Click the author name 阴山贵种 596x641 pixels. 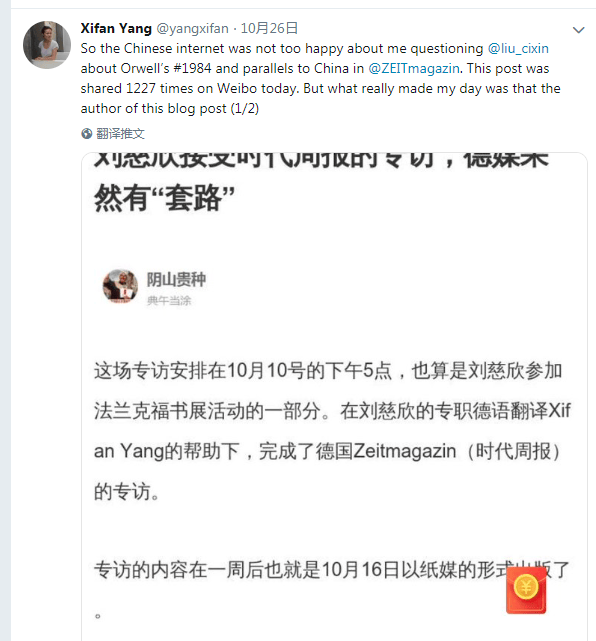point(176,280)
